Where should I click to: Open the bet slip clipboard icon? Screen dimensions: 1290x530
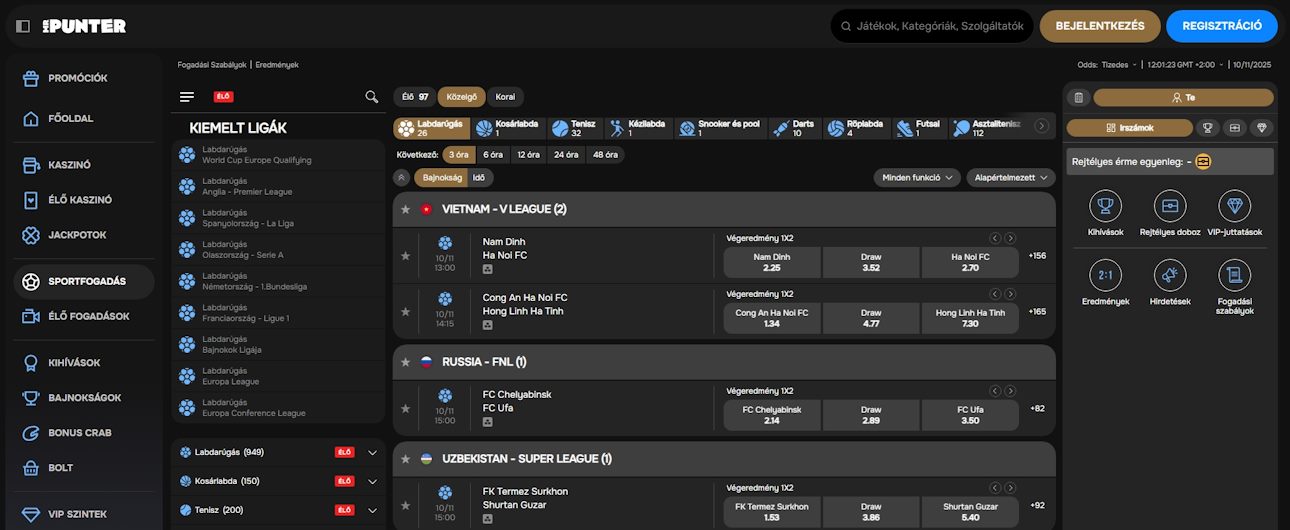pyautogui.click(x=1078, y=98)
